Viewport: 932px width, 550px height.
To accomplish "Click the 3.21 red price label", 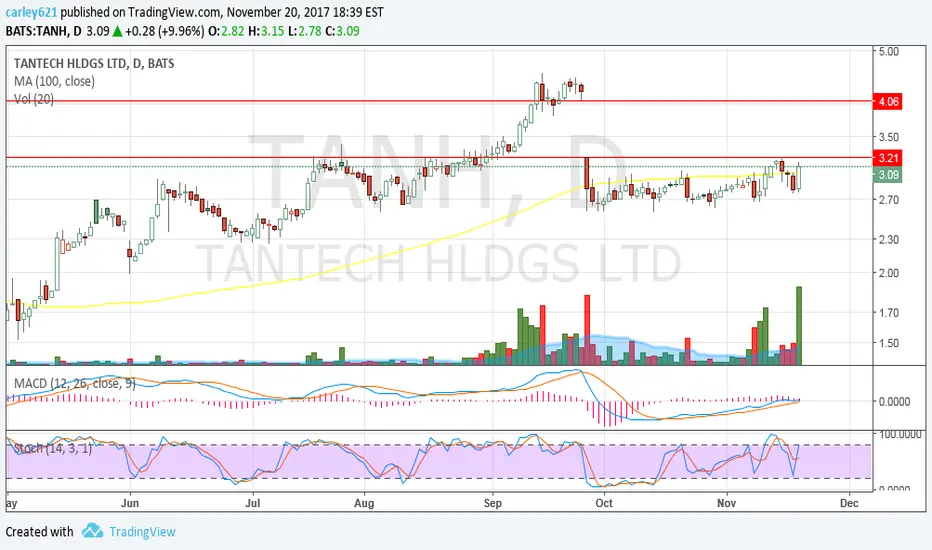I will (x=888, y=158).
